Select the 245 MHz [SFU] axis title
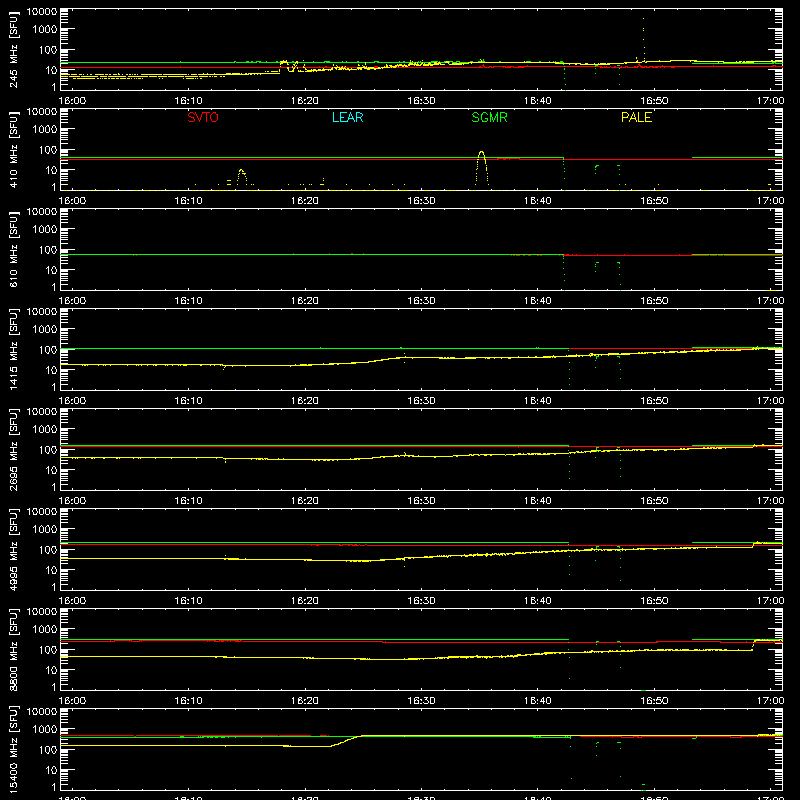The width and height of the screenshot is (800, 800). (x=14, y=49)
